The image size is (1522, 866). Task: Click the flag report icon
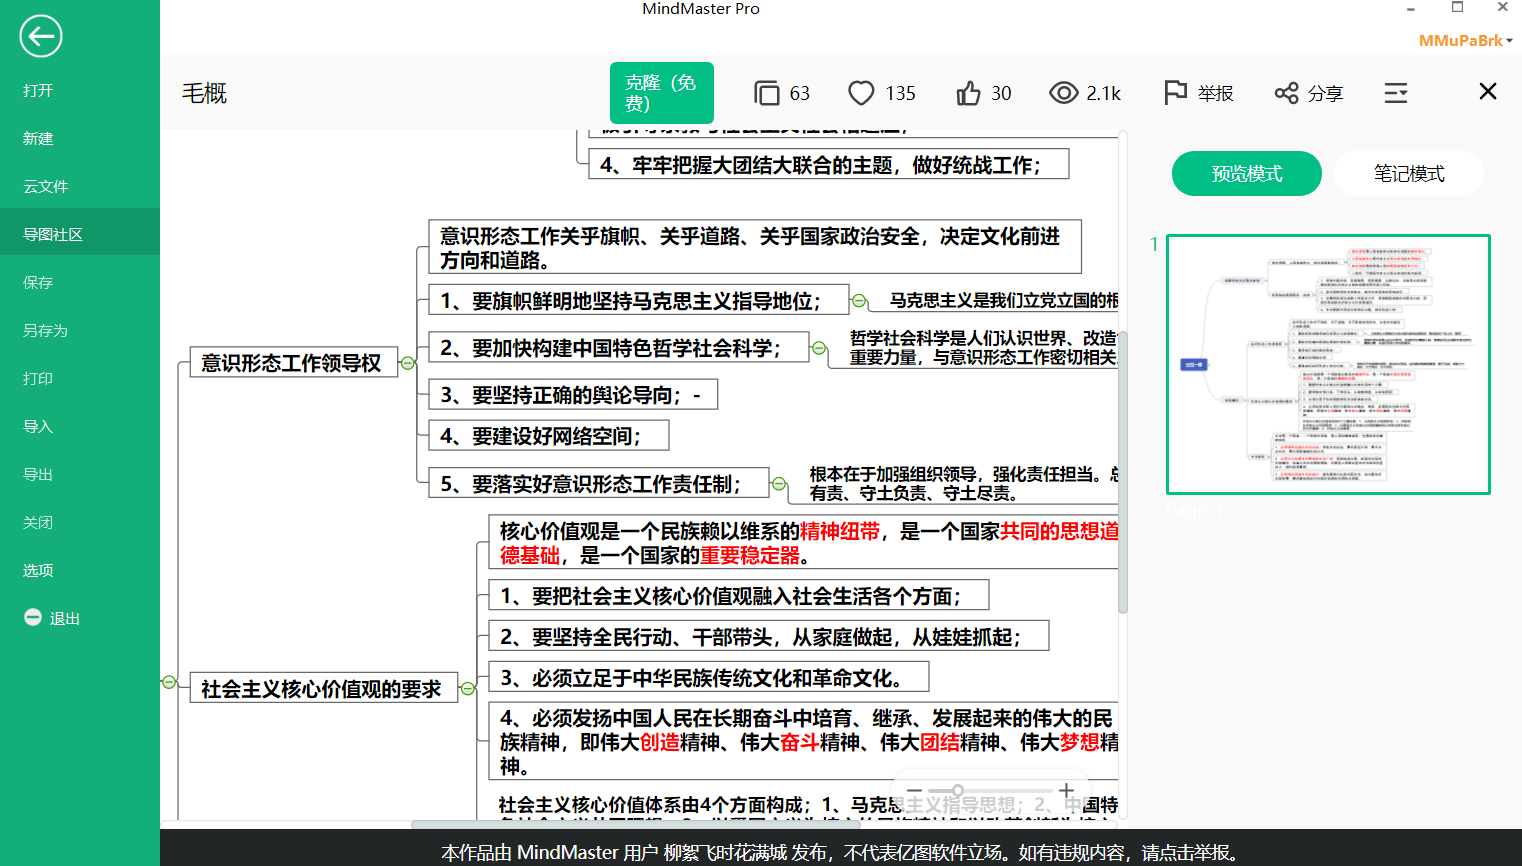click(x=1175, y=93)
